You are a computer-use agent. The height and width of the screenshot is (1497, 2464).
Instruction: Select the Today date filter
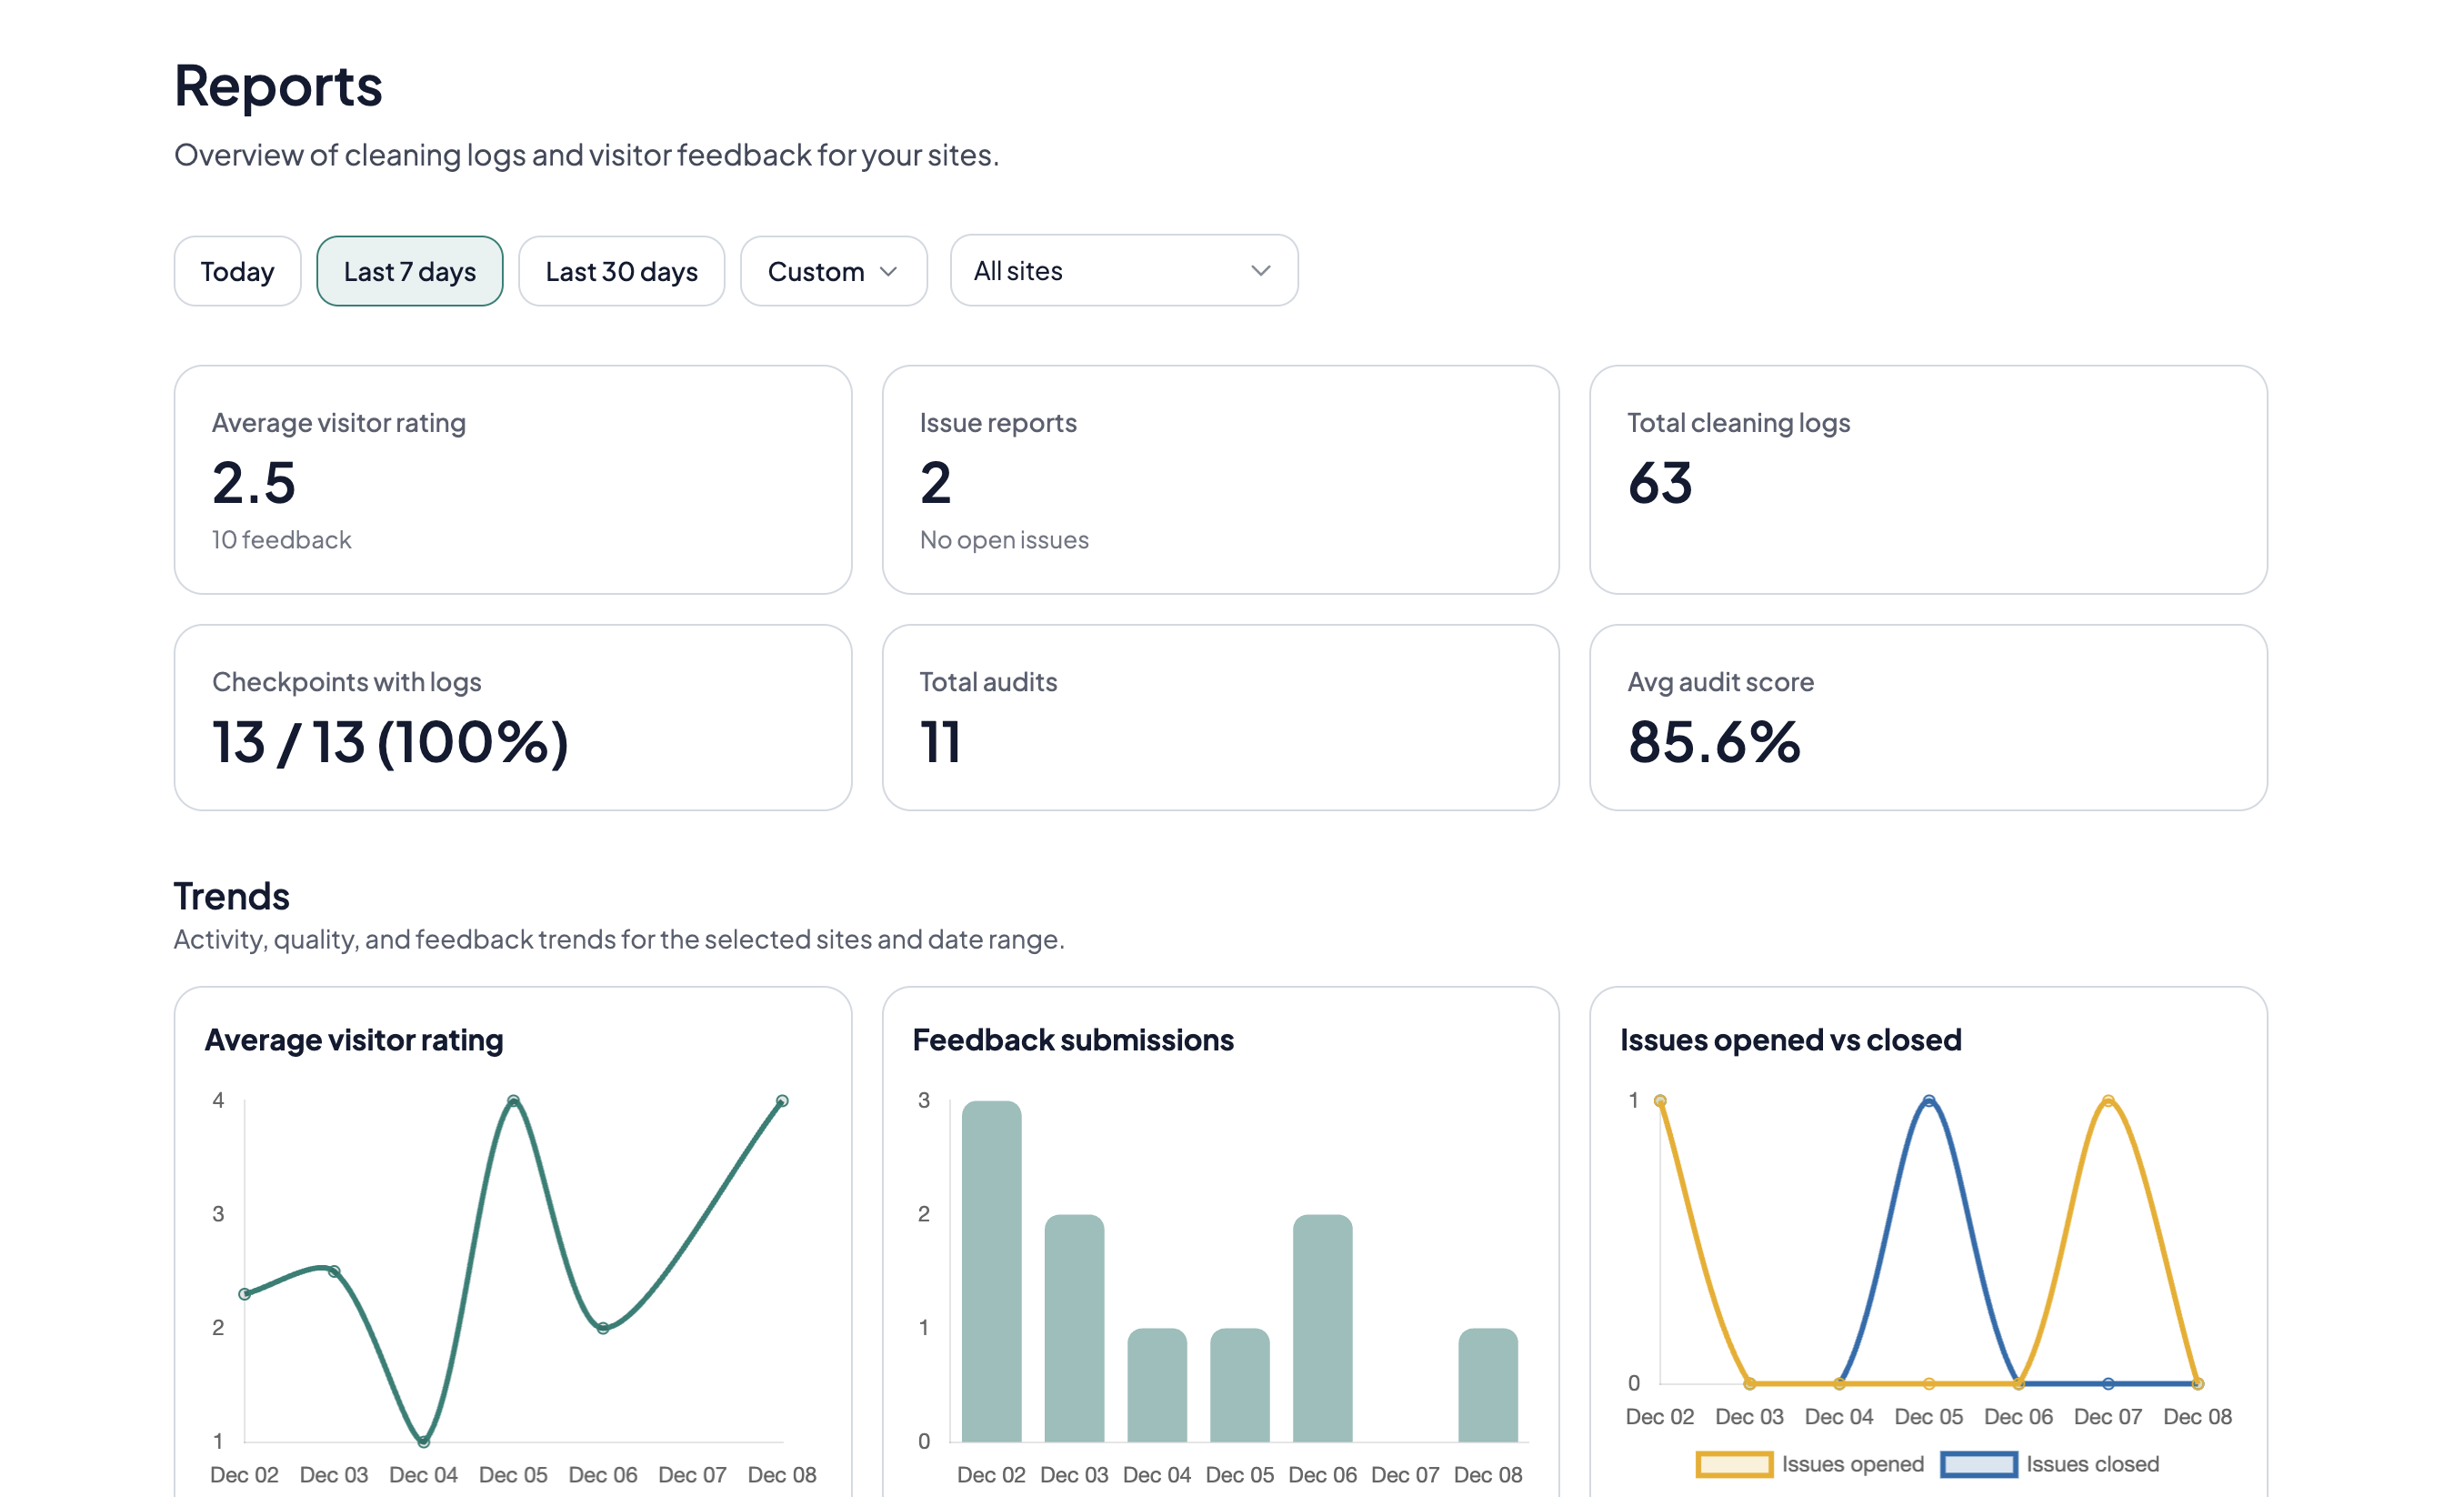(x=237, y=270)
